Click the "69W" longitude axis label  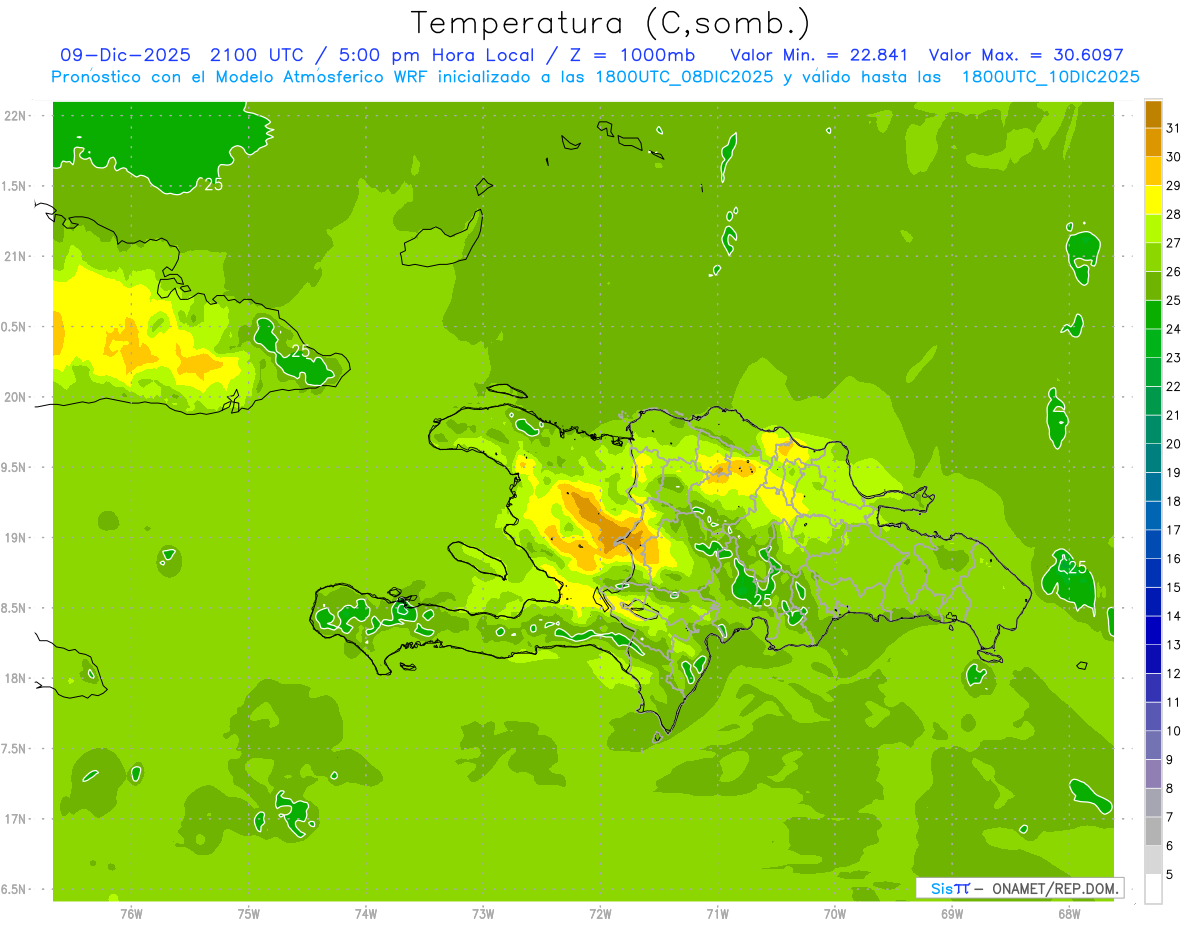click(x=952, y=913)
